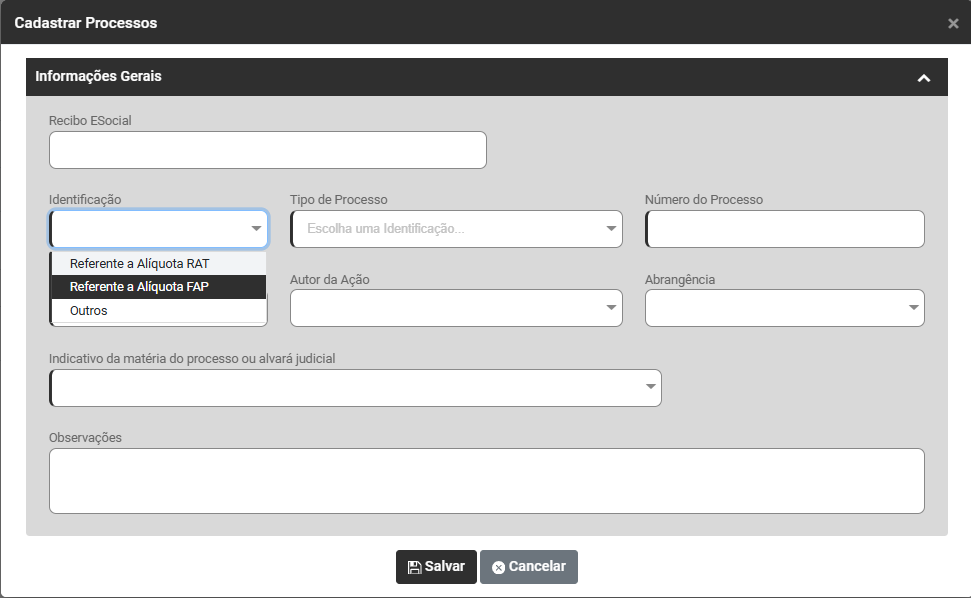
Task: Open the Abrangência dropdown
Action: pyautogui.click(x=785, y=308)
